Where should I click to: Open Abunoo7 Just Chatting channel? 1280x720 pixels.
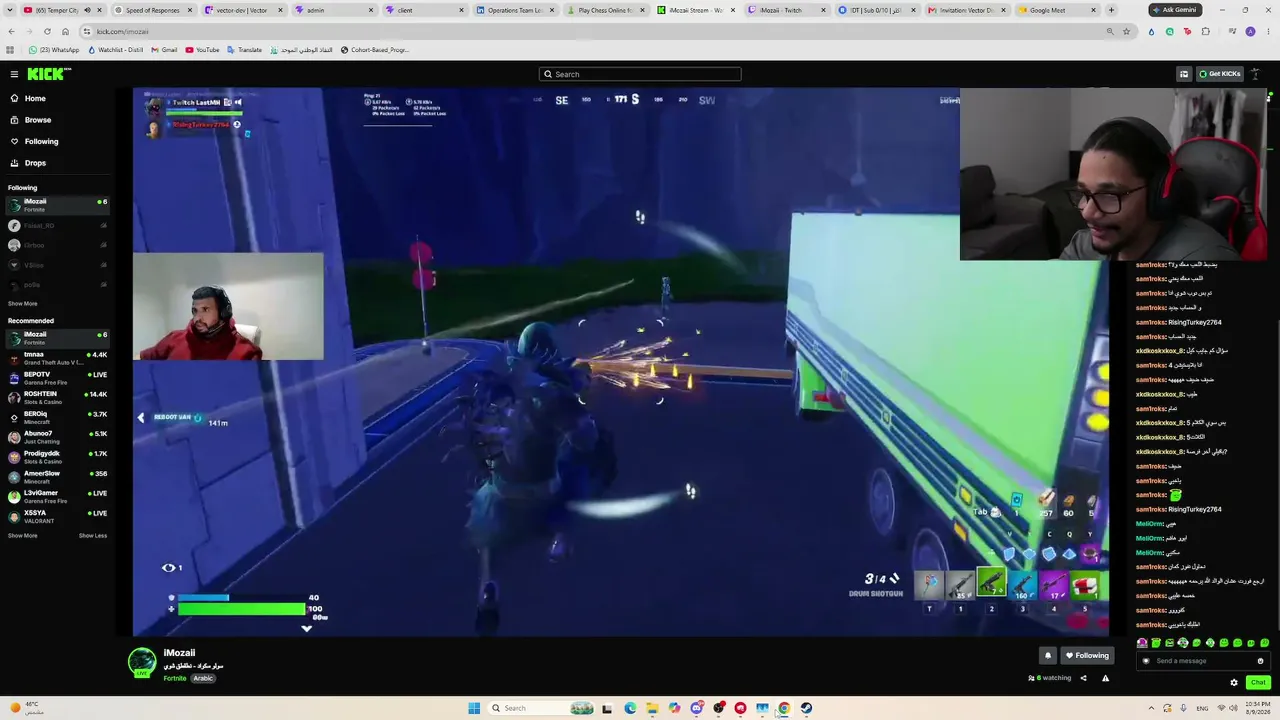point(58,437)
